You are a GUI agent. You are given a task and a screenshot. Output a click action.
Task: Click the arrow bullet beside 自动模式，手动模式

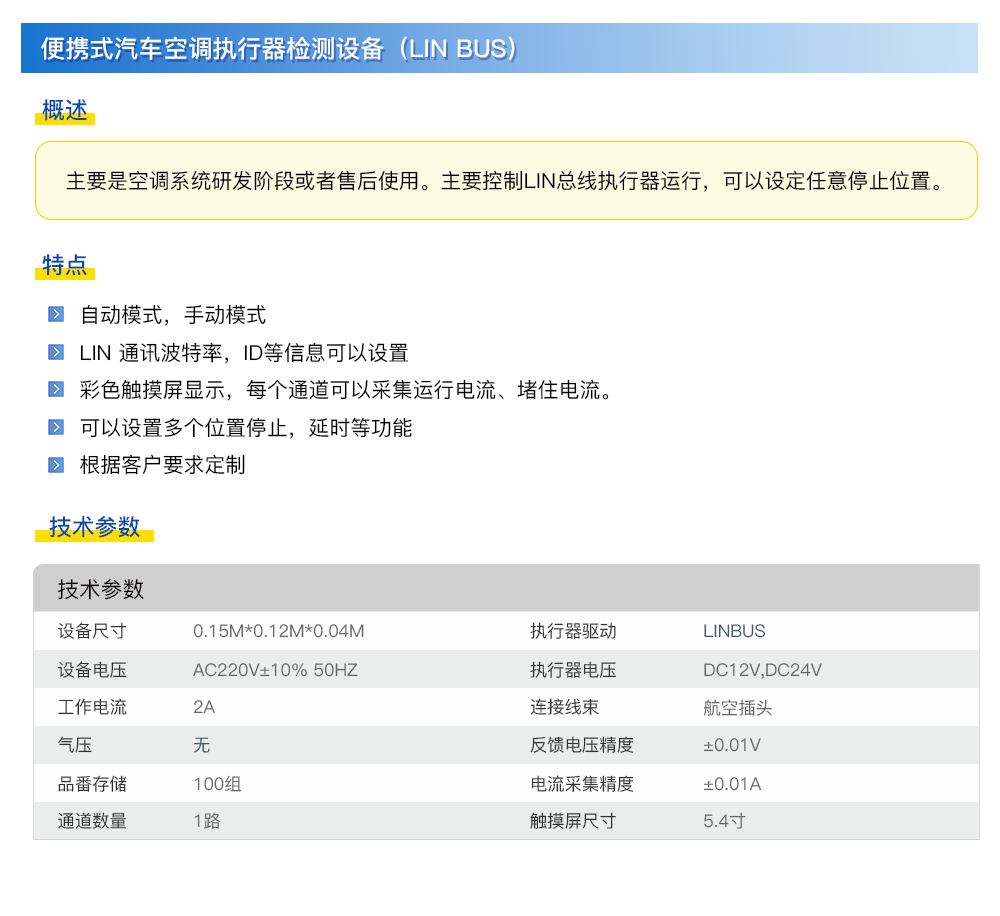point(56,315)
